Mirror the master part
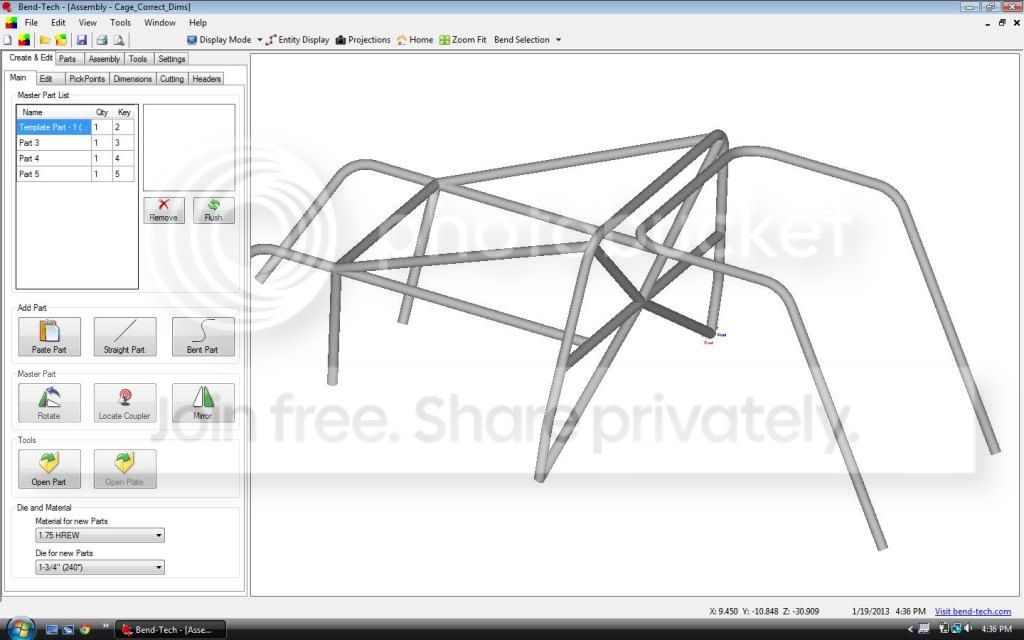Screen dimensions: 1024x640 click(202, 403)
